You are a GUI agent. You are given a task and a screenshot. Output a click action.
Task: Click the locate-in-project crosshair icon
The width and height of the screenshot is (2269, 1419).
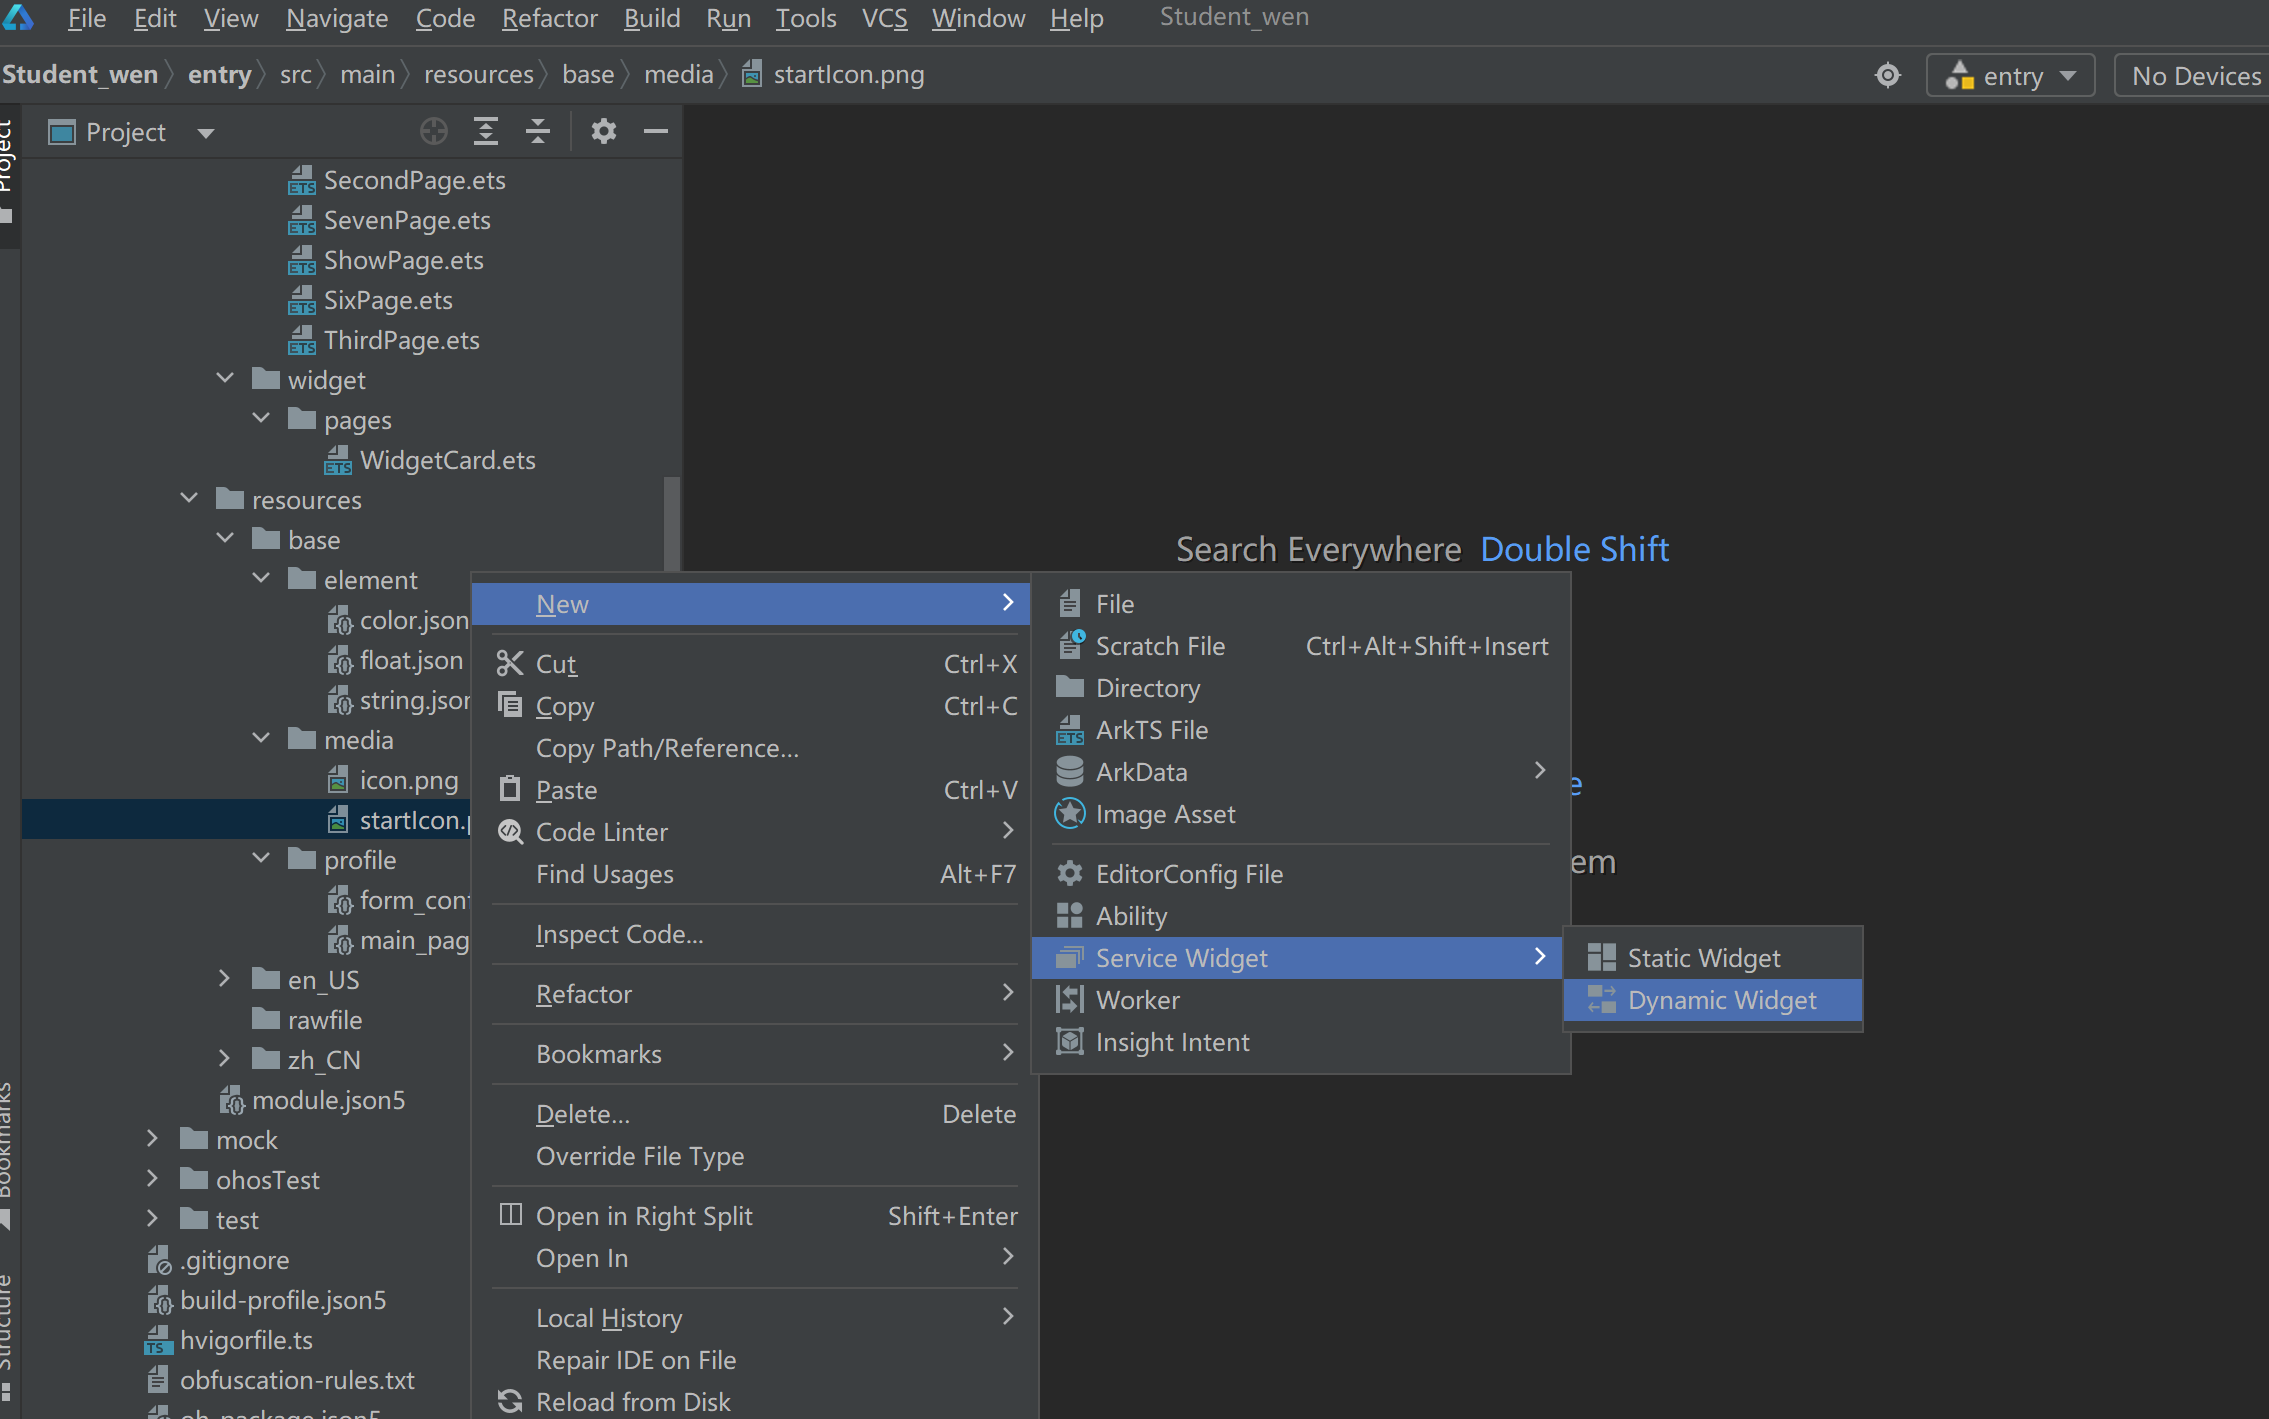pos(433,131)
